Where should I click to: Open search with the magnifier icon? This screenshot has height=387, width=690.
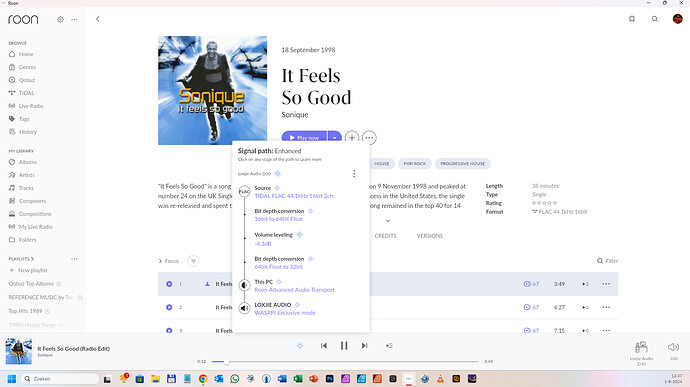point(655,19)
